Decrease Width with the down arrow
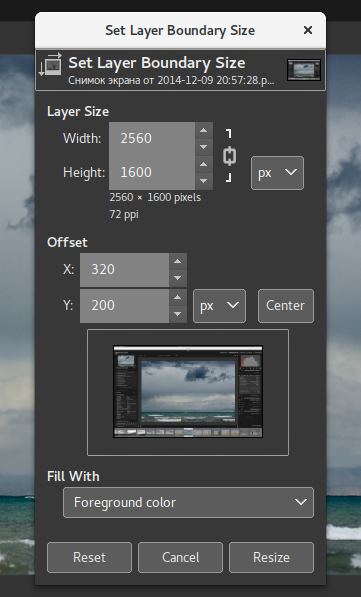This screenshot has width=361, height=597. [x=204, y=147]
